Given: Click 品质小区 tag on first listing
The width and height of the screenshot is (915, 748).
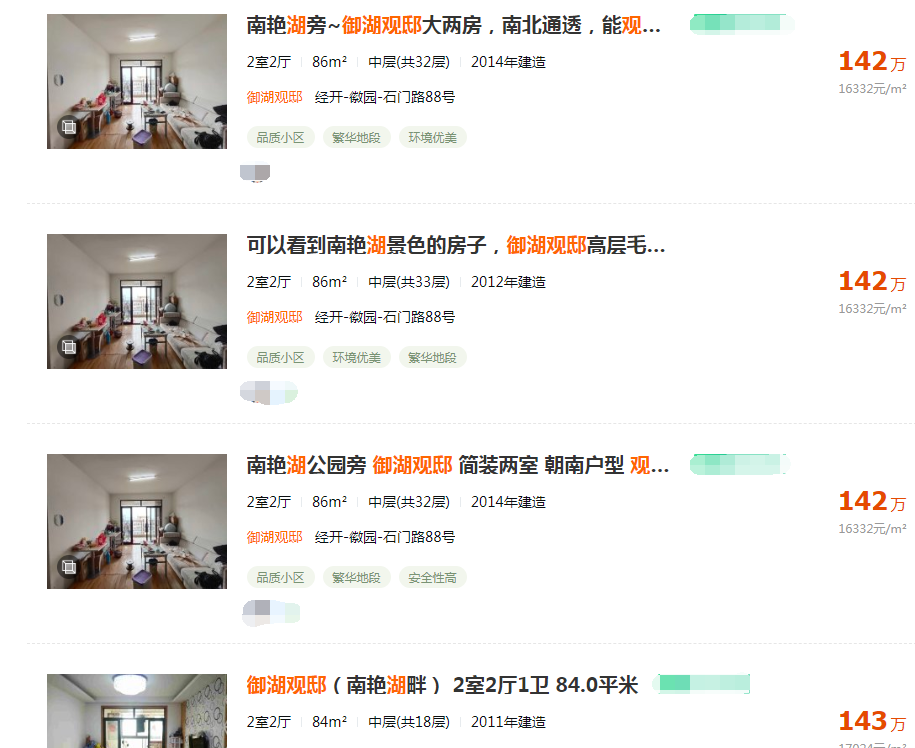Looking at the screenshot, I should pyautogui.click(x=281, y=138).
